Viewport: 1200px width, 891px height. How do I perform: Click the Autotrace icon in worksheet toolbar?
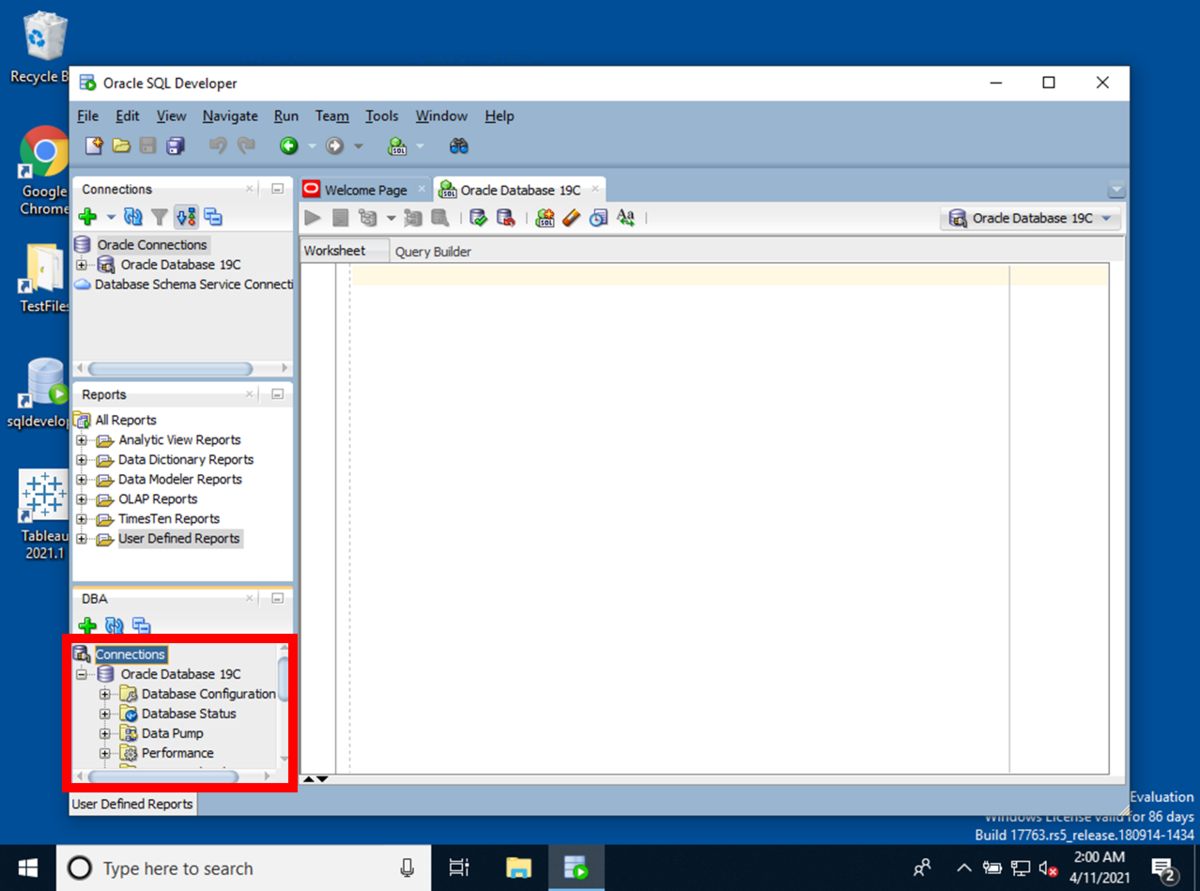pyautogui.click(x=413, y=217)
